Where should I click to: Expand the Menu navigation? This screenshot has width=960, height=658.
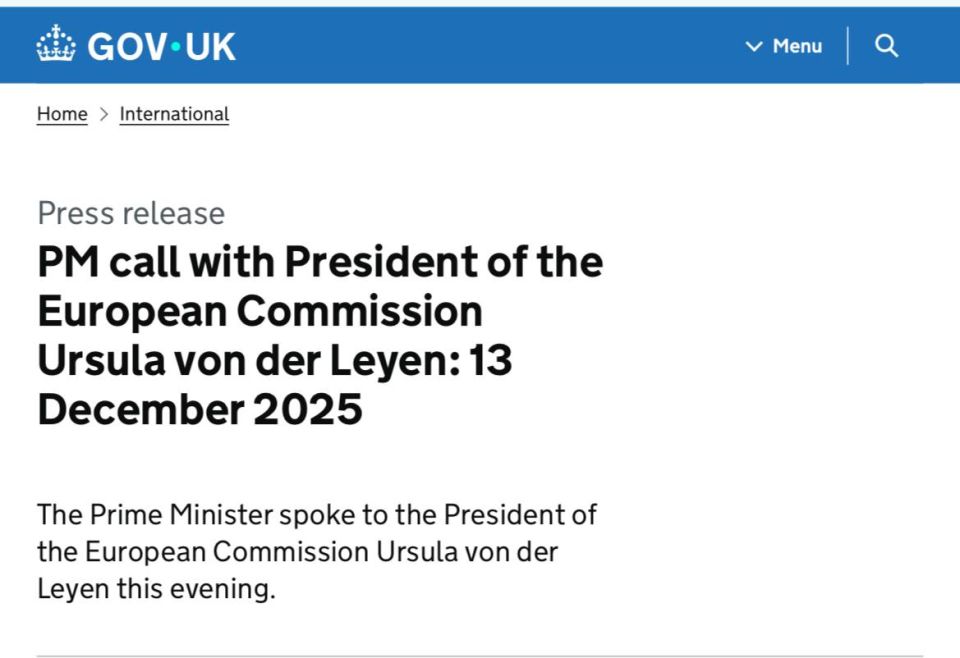click(x=784, y=46)
